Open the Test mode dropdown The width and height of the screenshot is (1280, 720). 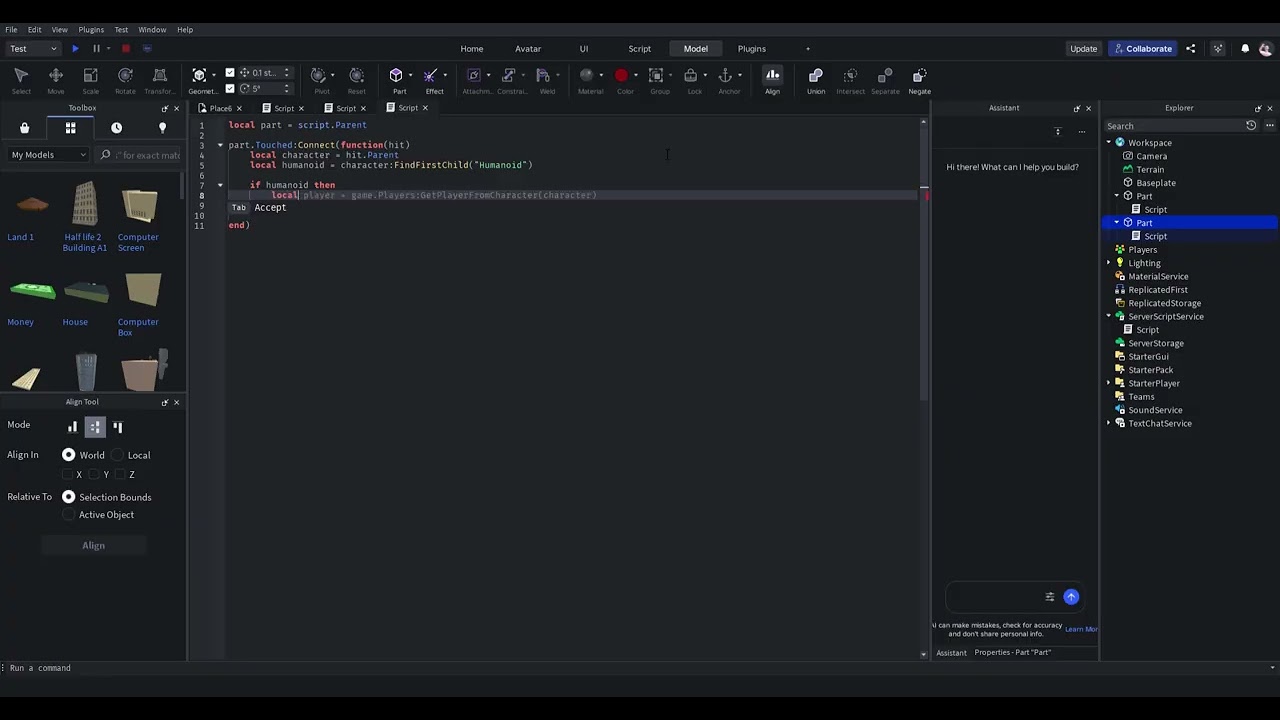coord(33,48)
